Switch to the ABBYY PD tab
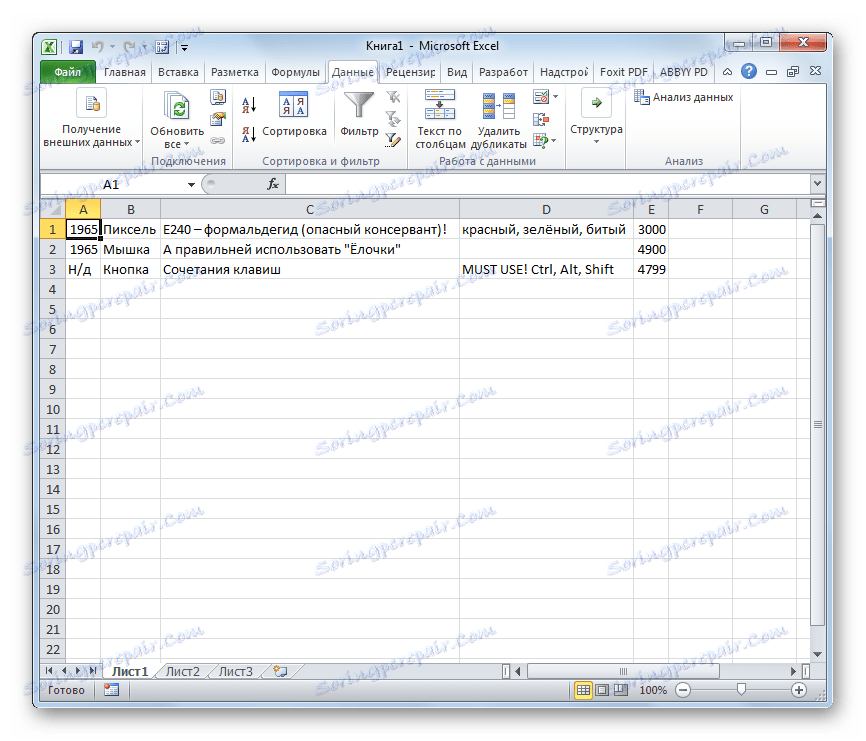 tap(683, 72)
